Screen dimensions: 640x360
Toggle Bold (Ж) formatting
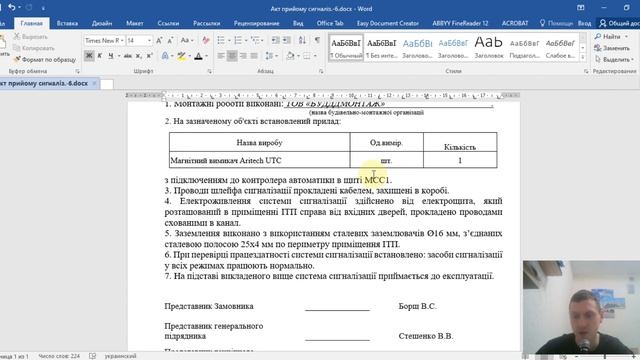coord(89,56)
